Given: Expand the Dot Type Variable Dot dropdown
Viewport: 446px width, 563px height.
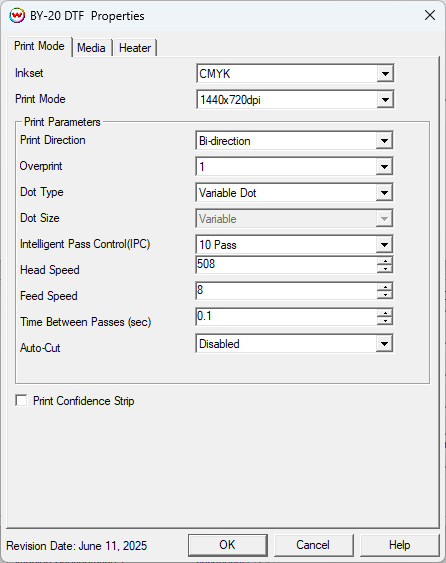Looking at the screenshot, I should click(294, 193).
